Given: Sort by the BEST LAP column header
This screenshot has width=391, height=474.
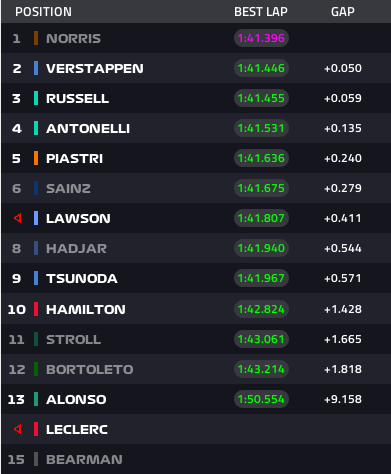Looking at the screenshot, I should tap(261, 12).
